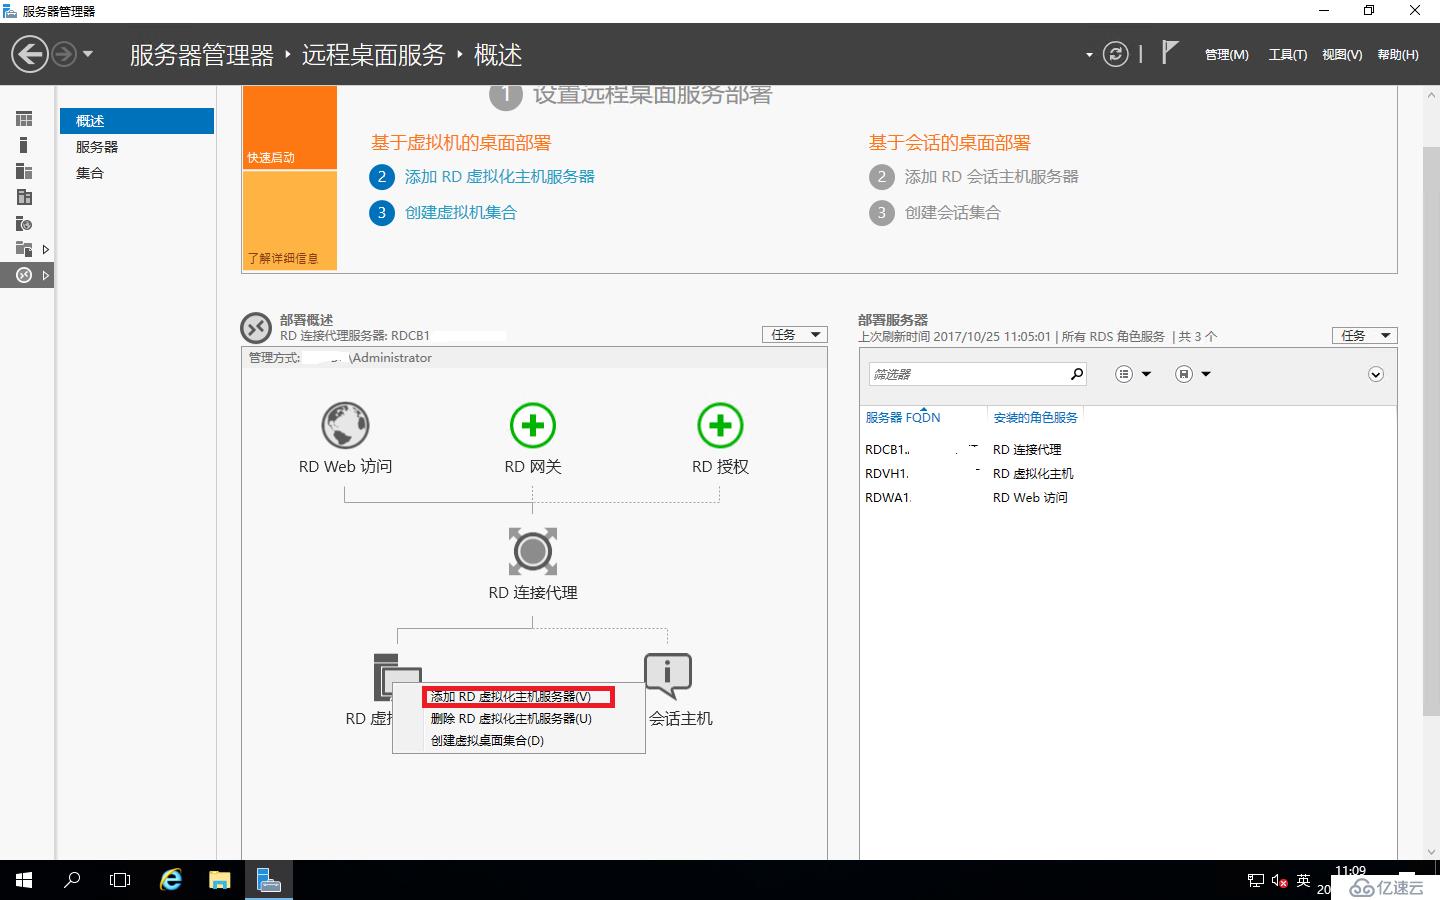Open 任务 dropdown in 部署概述

(794, 335)
